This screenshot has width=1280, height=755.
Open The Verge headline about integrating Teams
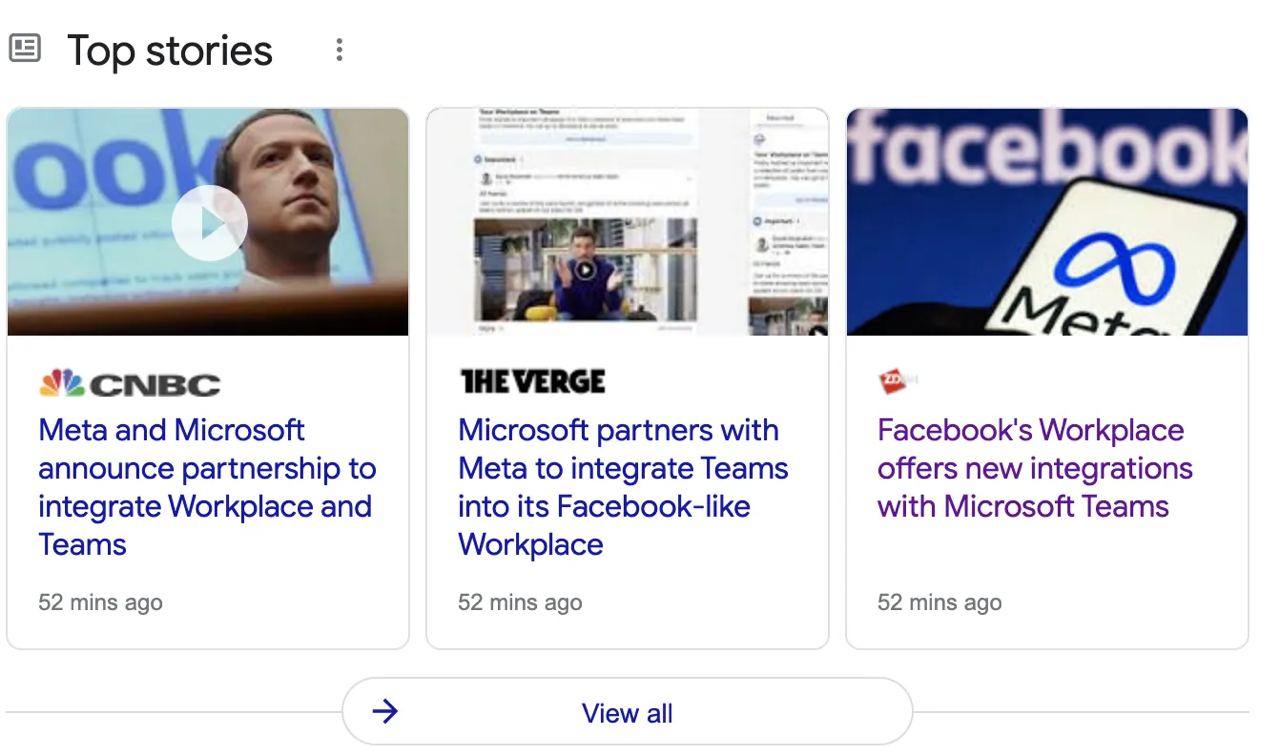coord(622,487)
